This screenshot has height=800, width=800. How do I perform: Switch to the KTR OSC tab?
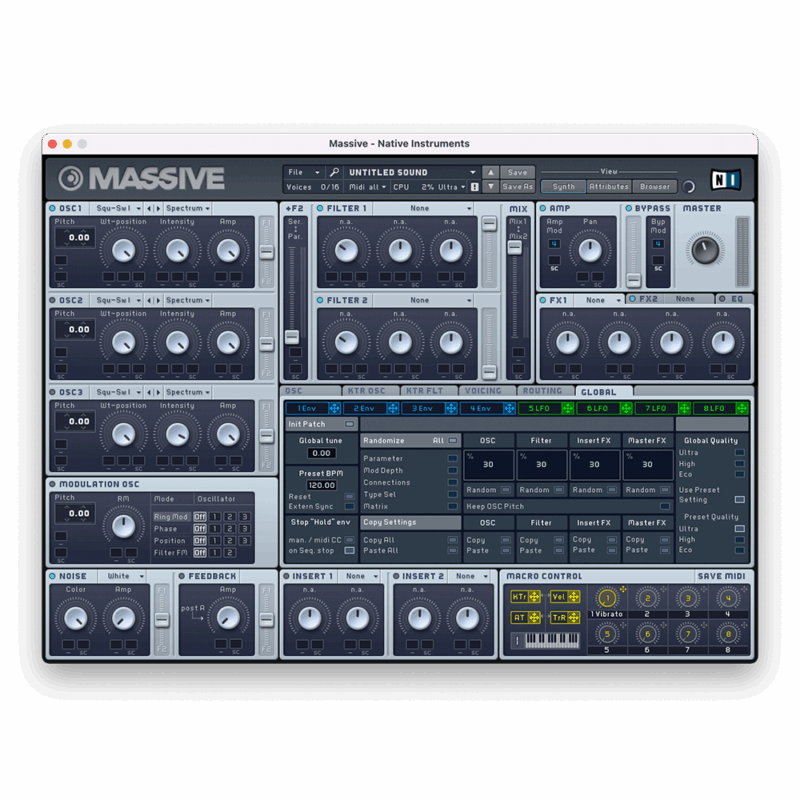pyautogui.click(x=370, y=391)
